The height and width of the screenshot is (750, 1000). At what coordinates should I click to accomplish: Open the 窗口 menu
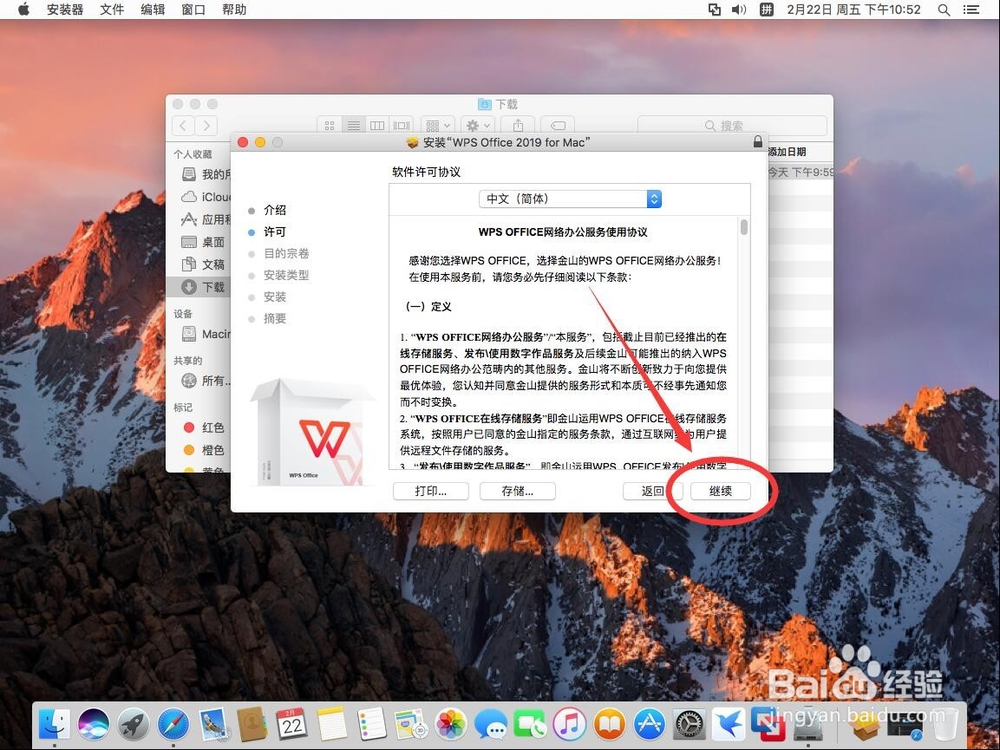pos(193,10)
